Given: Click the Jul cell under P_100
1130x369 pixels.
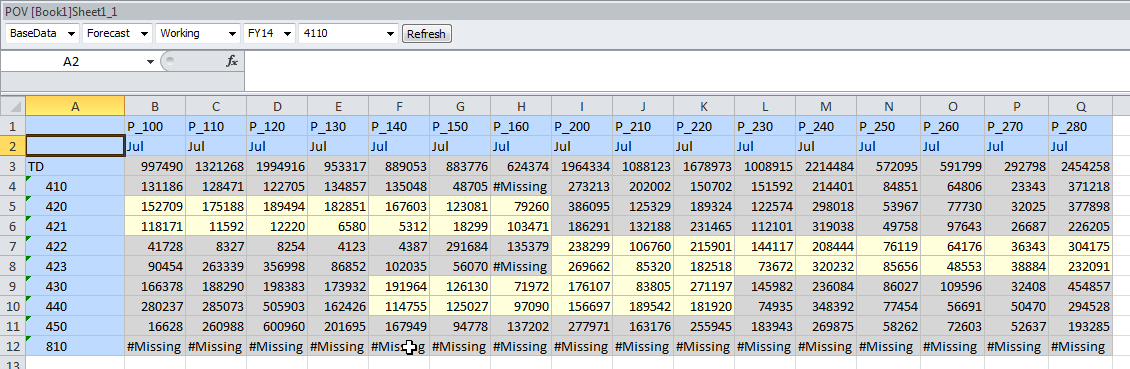Looking at the screenshot, I should click(155, 146).
